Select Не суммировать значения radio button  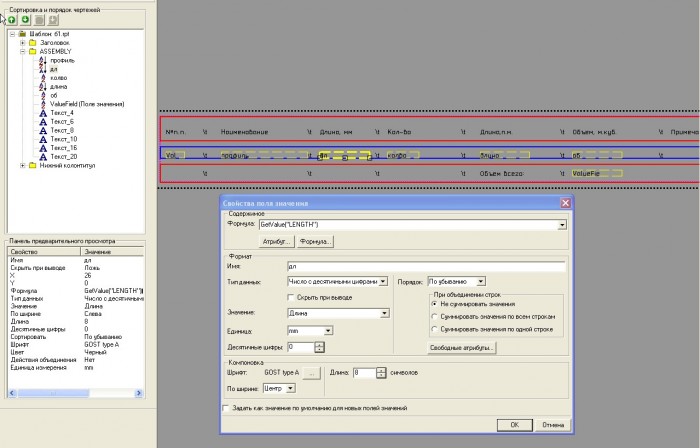(434, 304)
